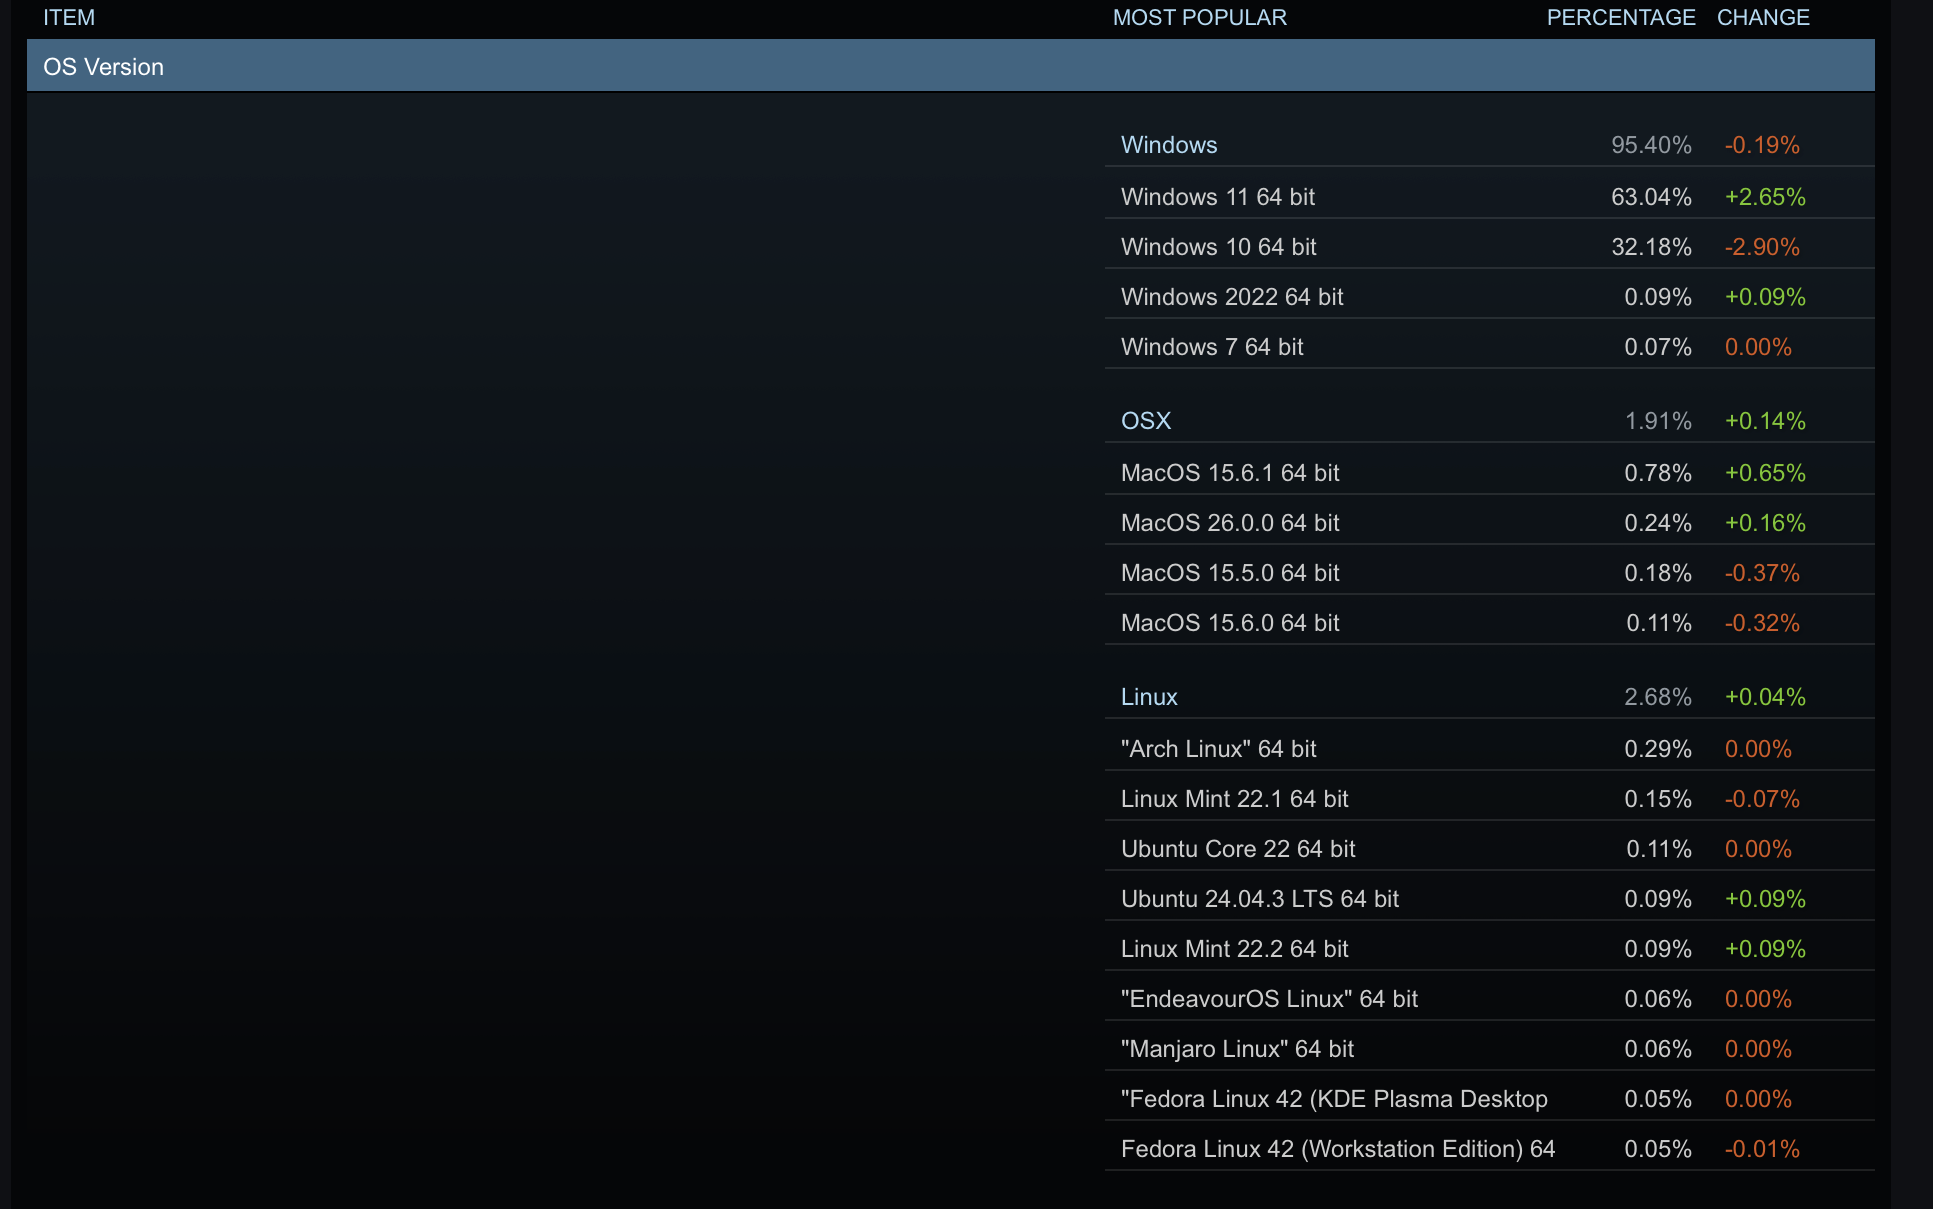This screenshot has height=1209, width=1933.
Task: Click the PERCENTAGE column header
Action: pyautogui.click(x=1620, y=17)
